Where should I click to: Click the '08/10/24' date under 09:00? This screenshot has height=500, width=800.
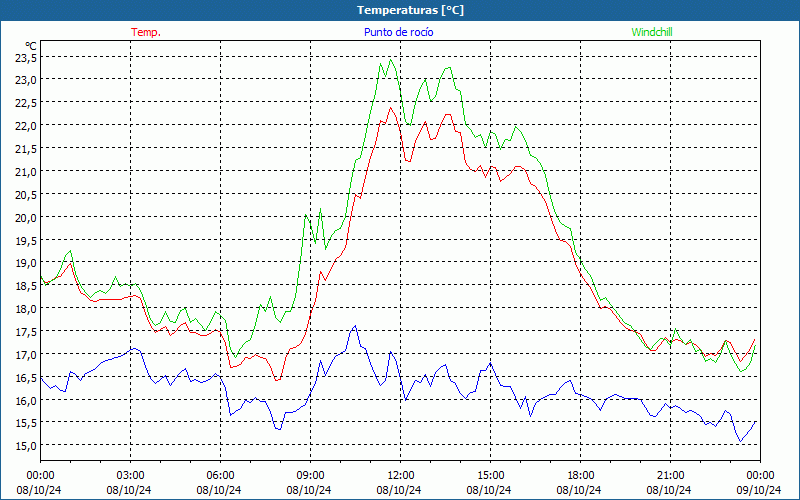309,490
